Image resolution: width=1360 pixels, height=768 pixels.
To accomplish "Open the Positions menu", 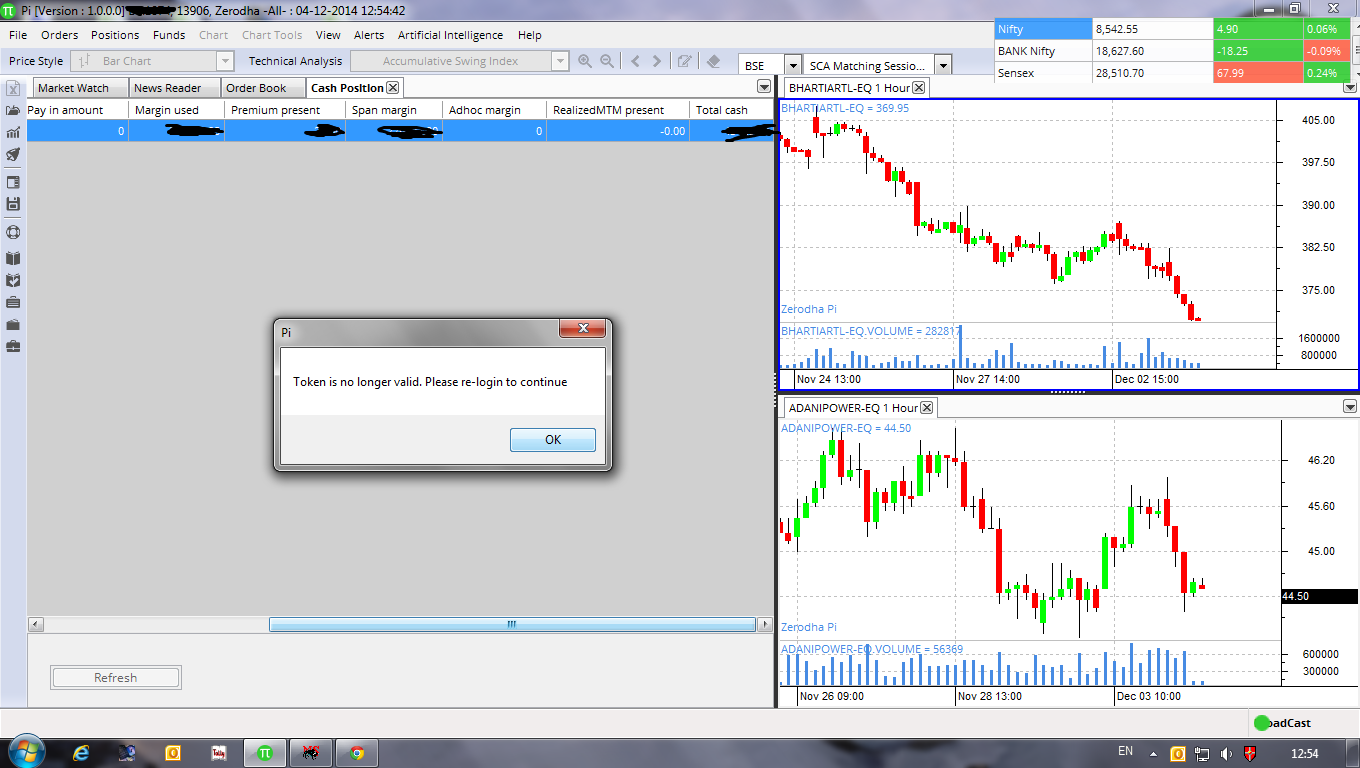I will tap(115, 35).
